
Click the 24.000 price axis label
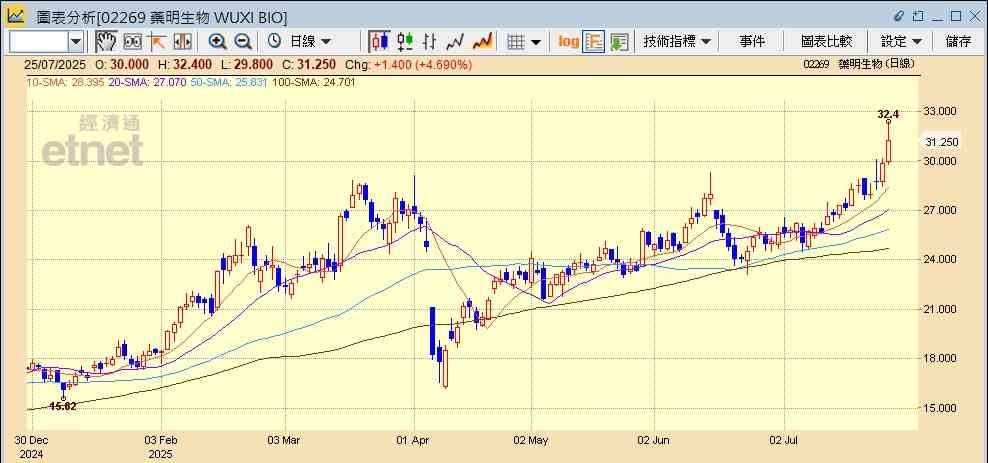point(940,259)
